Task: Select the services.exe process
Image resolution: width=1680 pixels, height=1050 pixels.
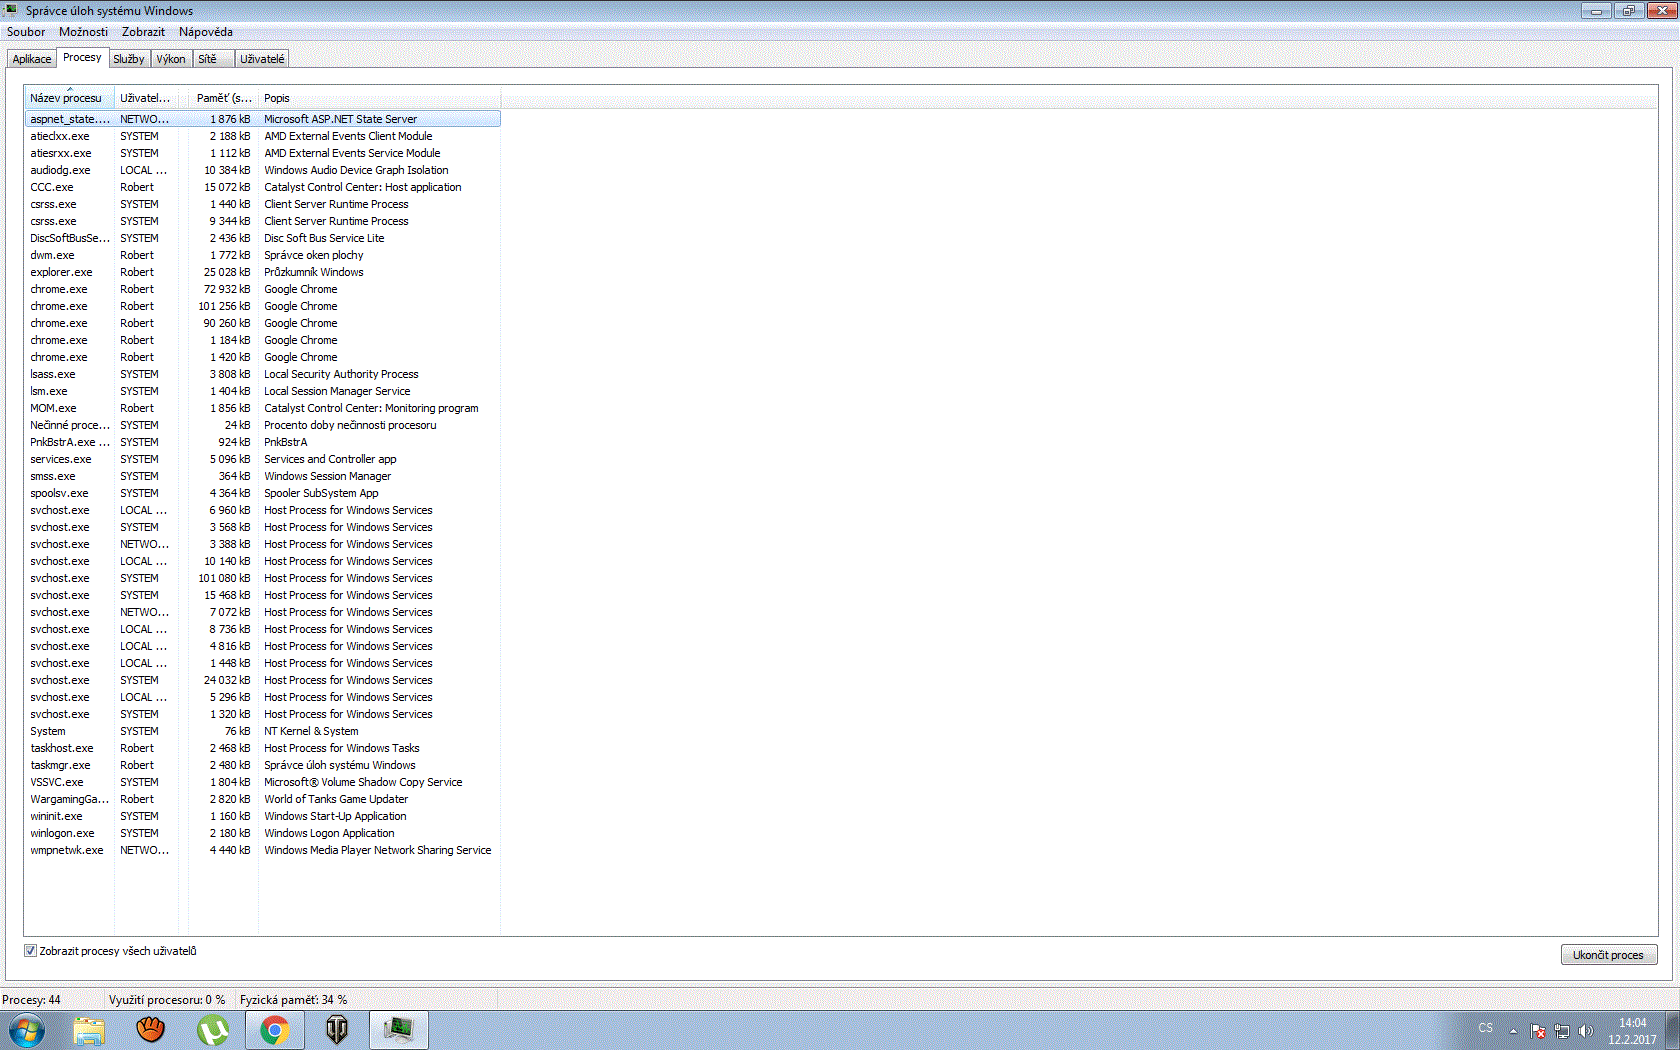Action: [262, 459]
